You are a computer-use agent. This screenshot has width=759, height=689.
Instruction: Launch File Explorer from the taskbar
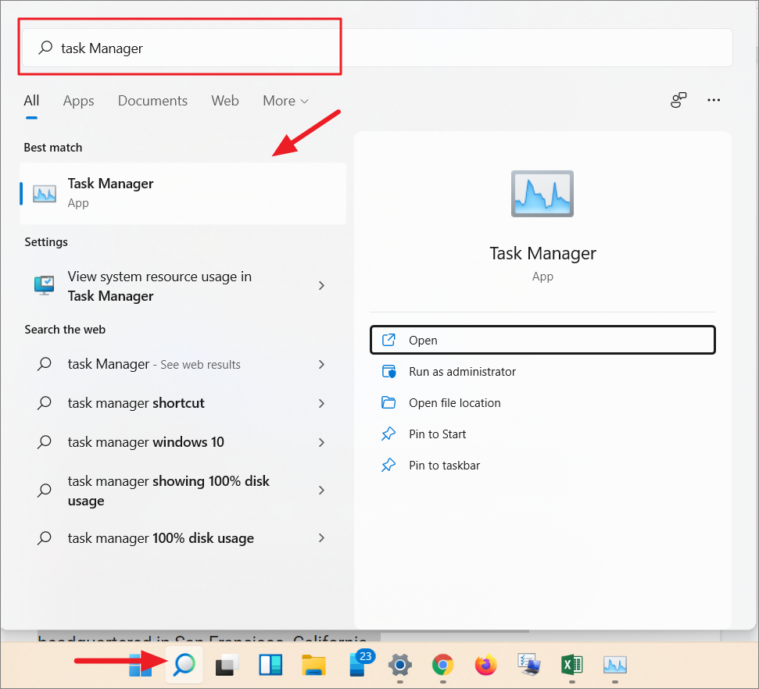(314, 664)
